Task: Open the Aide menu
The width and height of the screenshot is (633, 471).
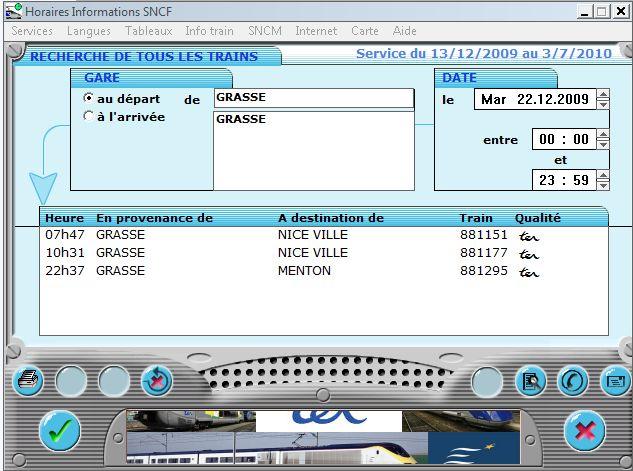Action: coord(405,31)
